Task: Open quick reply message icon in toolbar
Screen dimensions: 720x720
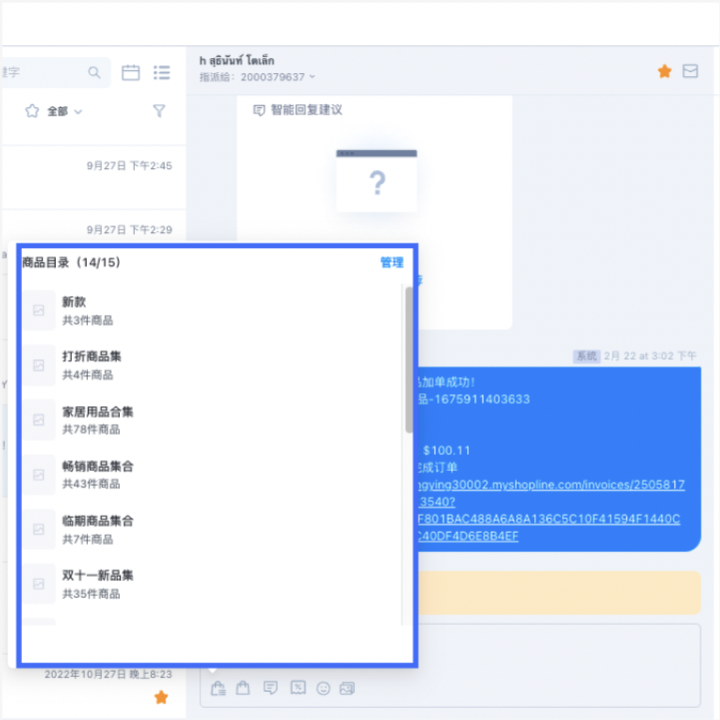Action: click(269, 688)
